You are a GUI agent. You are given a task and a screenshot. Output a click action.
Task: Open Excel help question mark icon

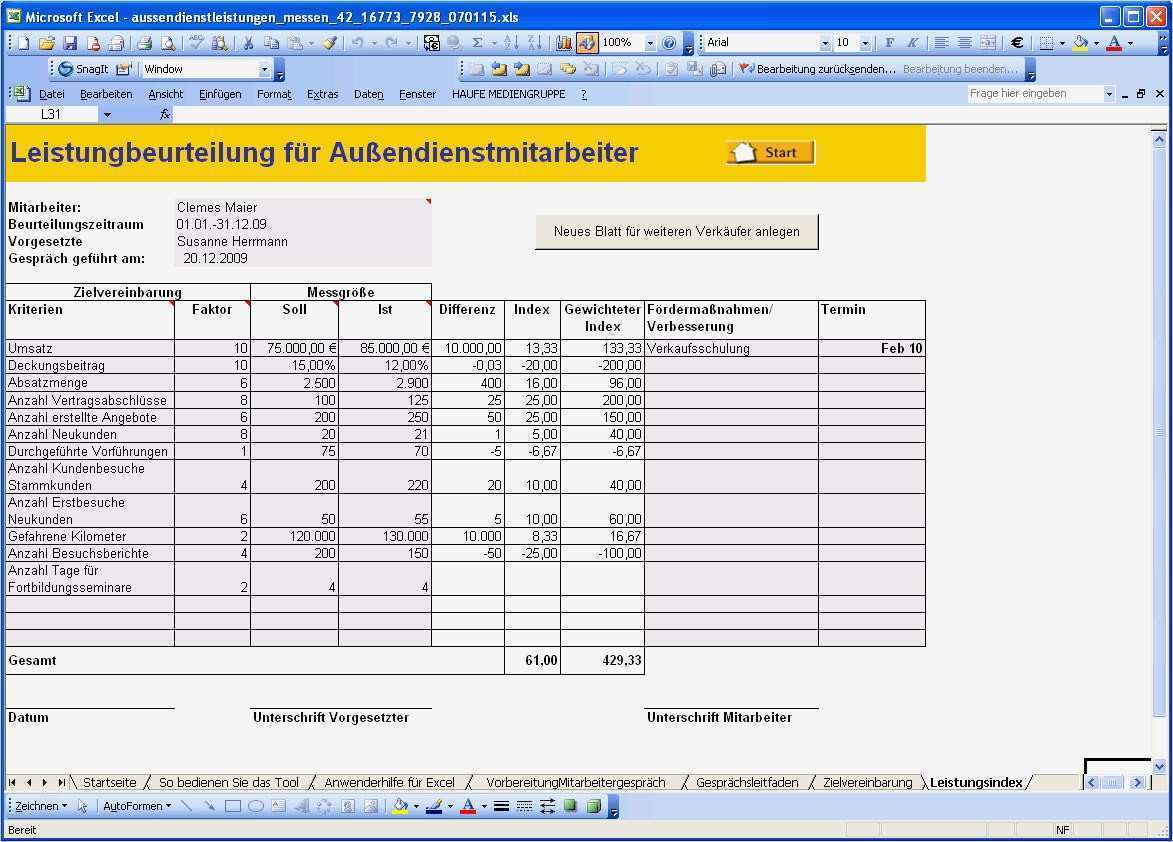(669, 43)
